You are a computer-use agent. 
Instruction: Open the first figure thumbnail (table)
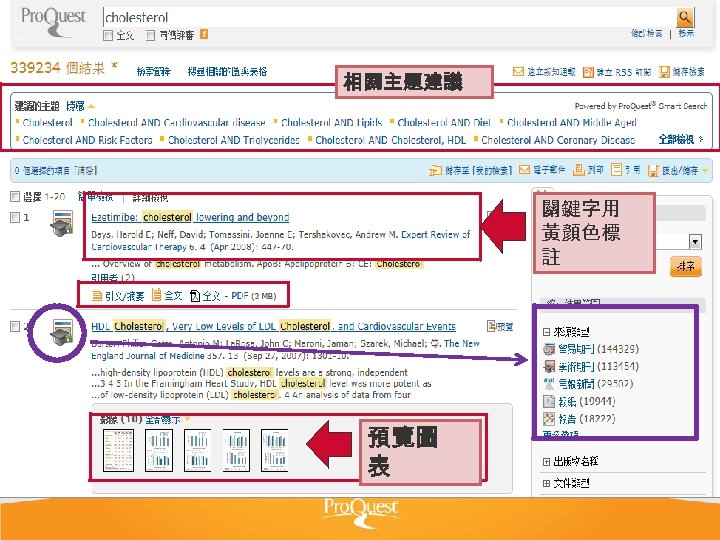(x=118, y=450)
